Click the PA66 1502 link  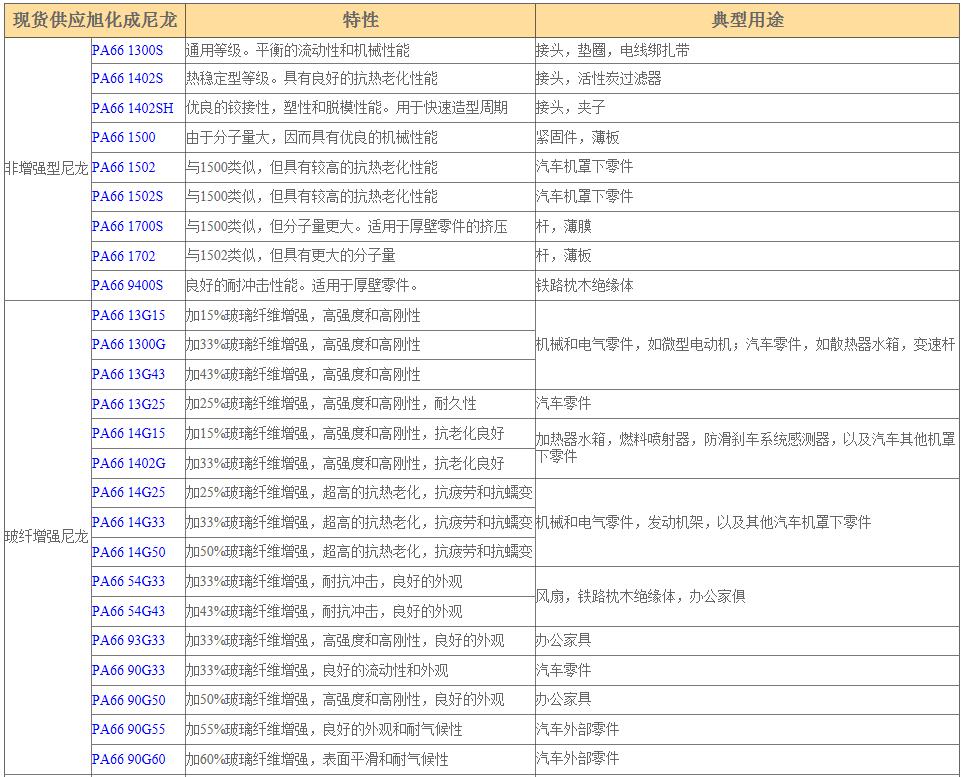coord(123,167)
